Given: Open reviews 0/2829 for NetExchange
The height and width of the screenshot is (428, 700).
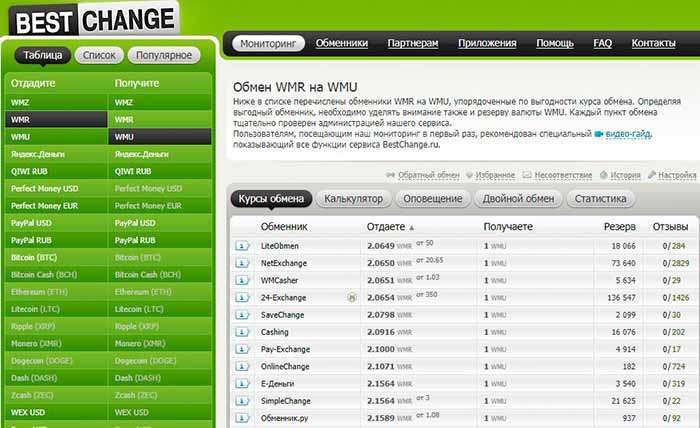Looking at the screenshot, I should [676, 263].
